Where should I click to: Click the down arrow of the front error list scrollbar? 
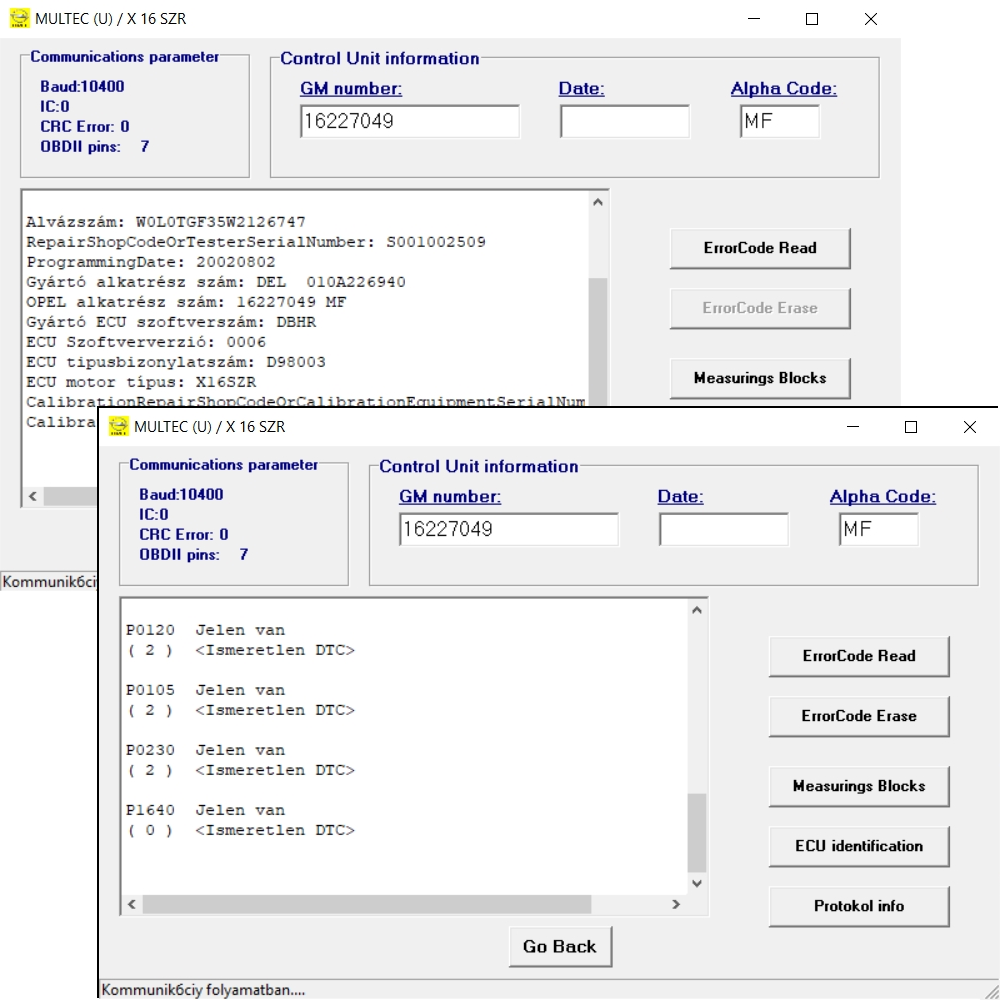pyautogui.click(x=697, y=884)
